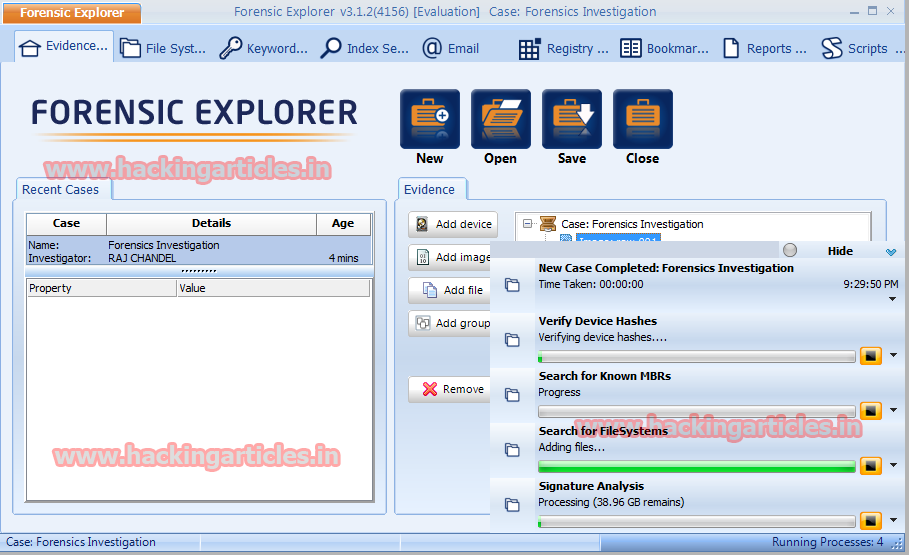The height and width of the screenshot is (555, 909).
Task: Click the Open case folder icon
Action: (x=500, y=119)
